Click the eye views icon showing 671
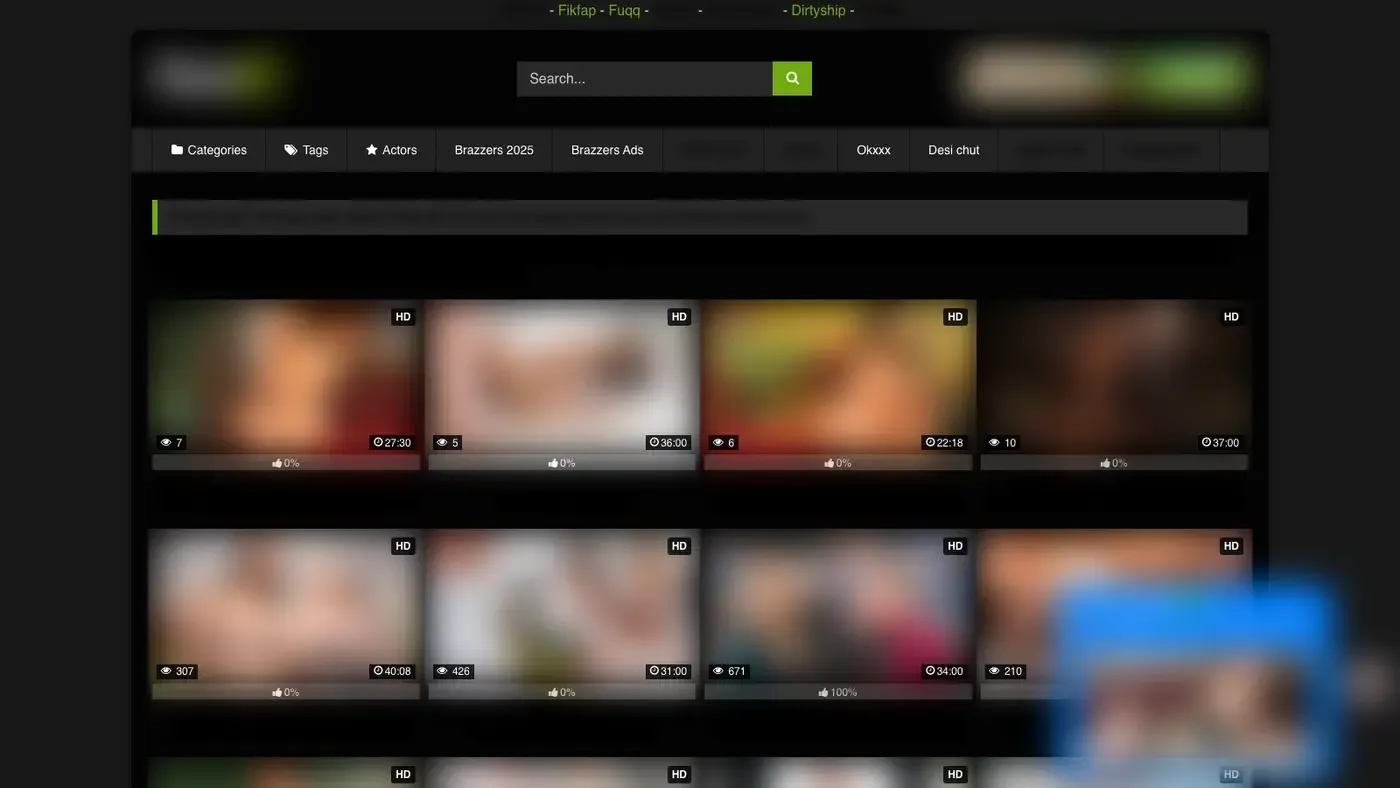1400x788 pixels. (717, 672)
